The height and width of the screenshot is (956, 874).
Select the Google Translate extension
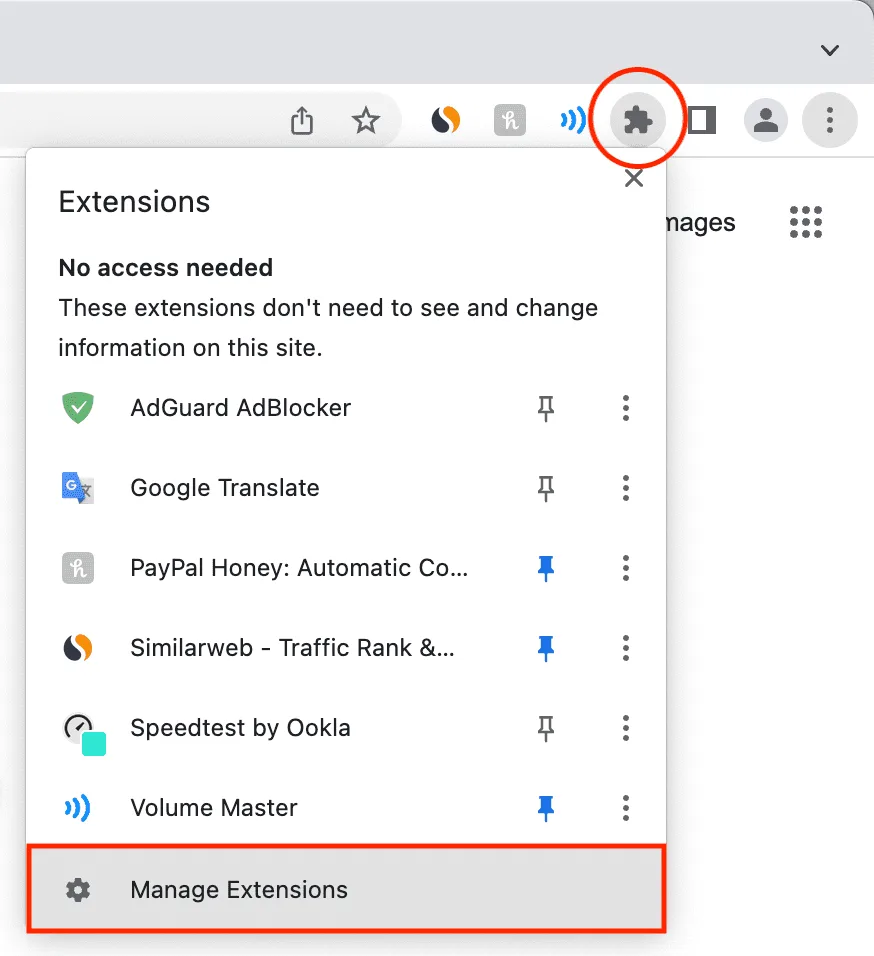(x=225, y=488)
